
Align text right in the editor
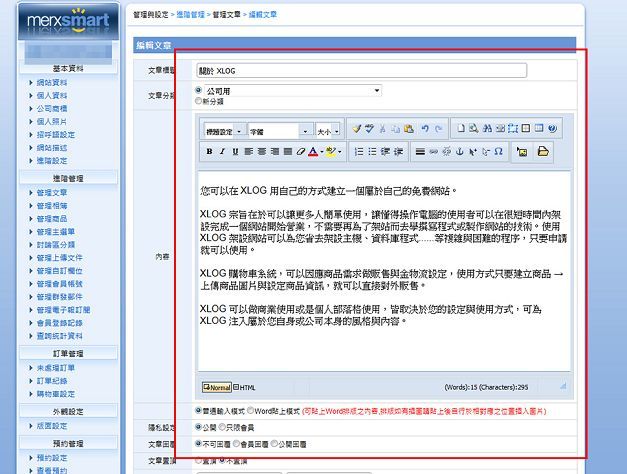coord(275,152)
